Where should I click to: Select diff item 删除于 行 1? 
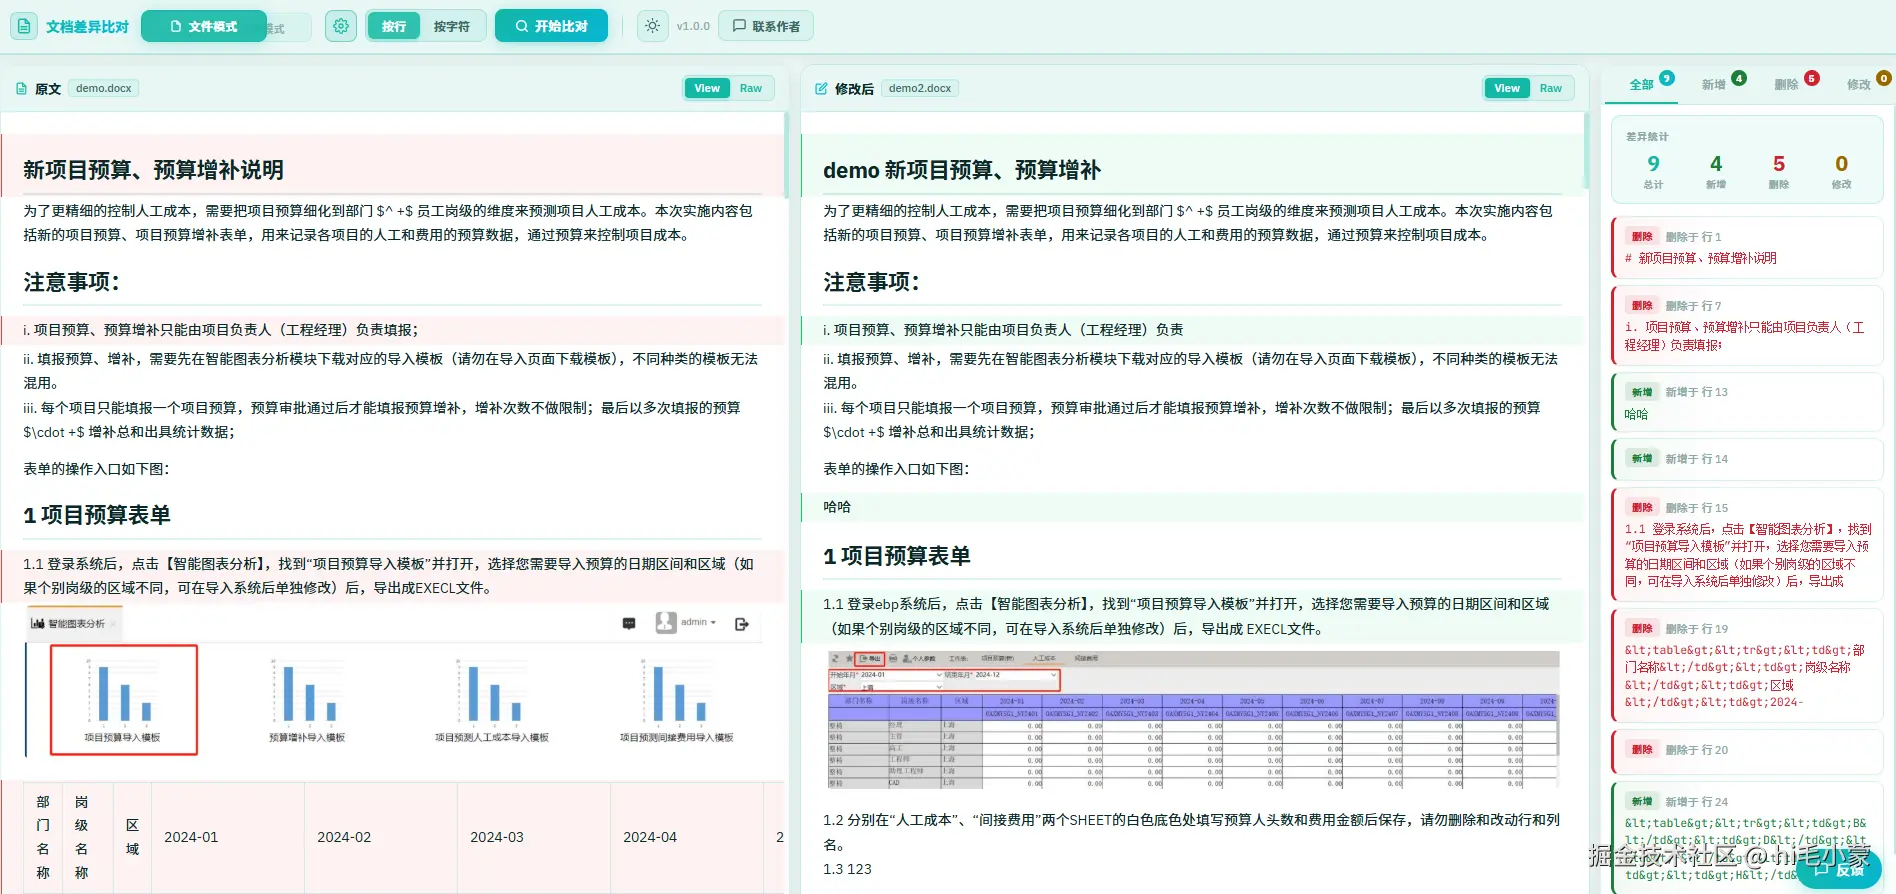1748,247
